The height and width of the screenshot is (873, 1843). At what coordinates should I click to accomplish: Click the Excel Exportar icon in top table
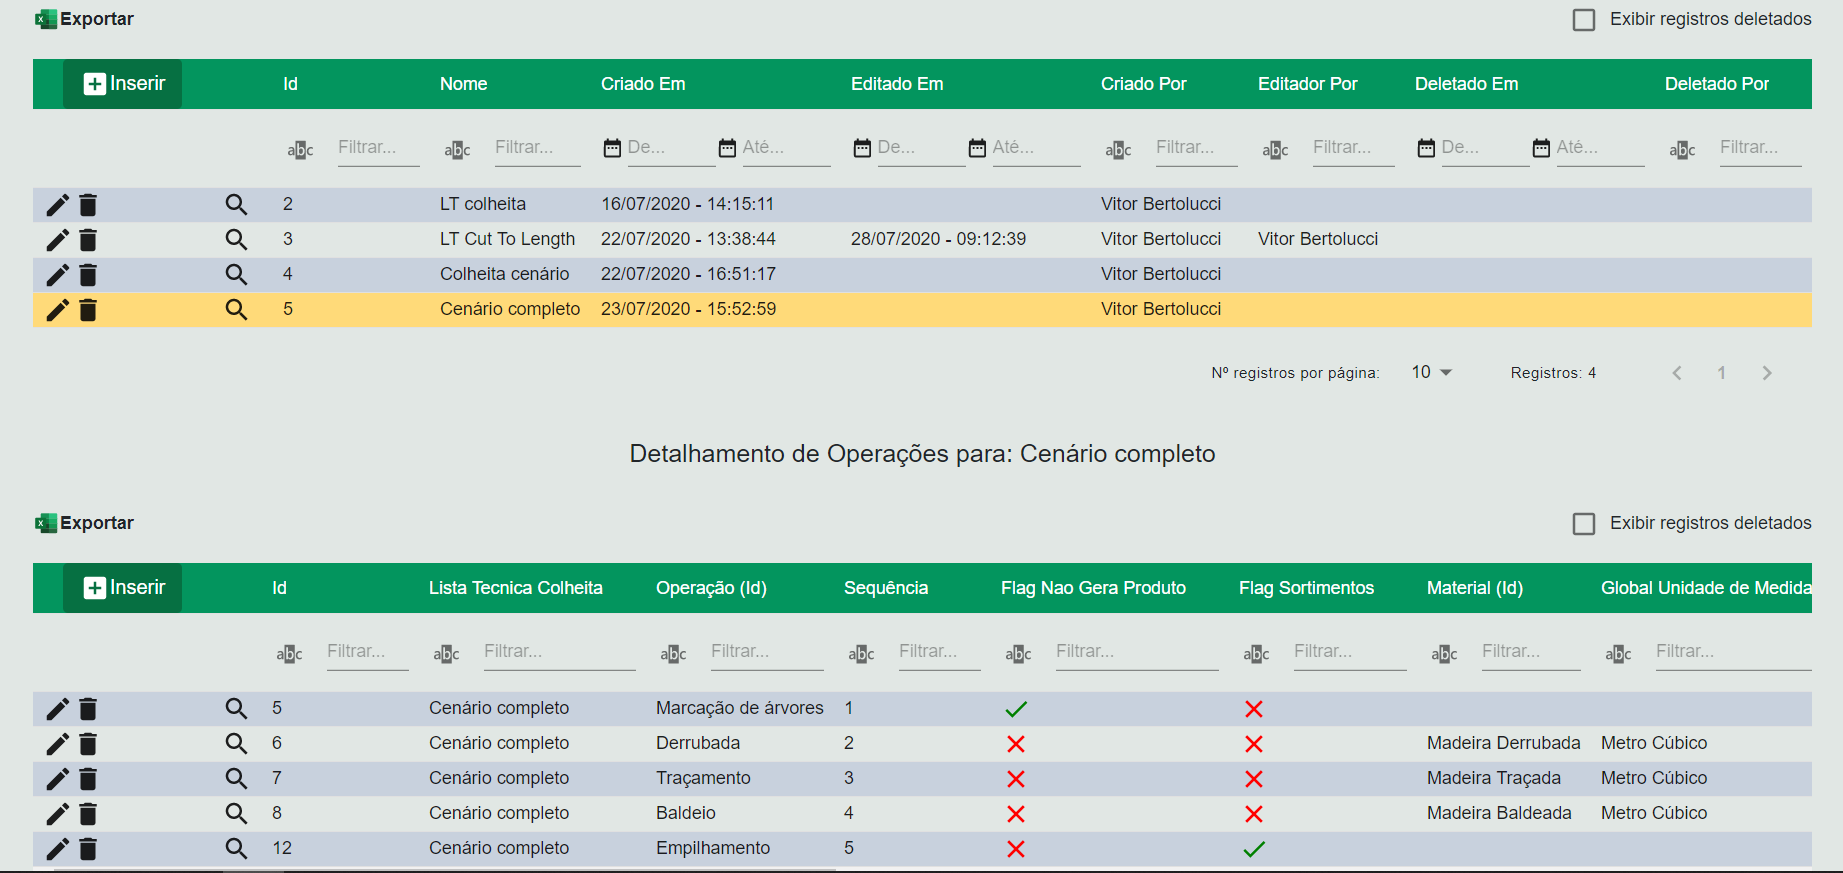point(46,19)
